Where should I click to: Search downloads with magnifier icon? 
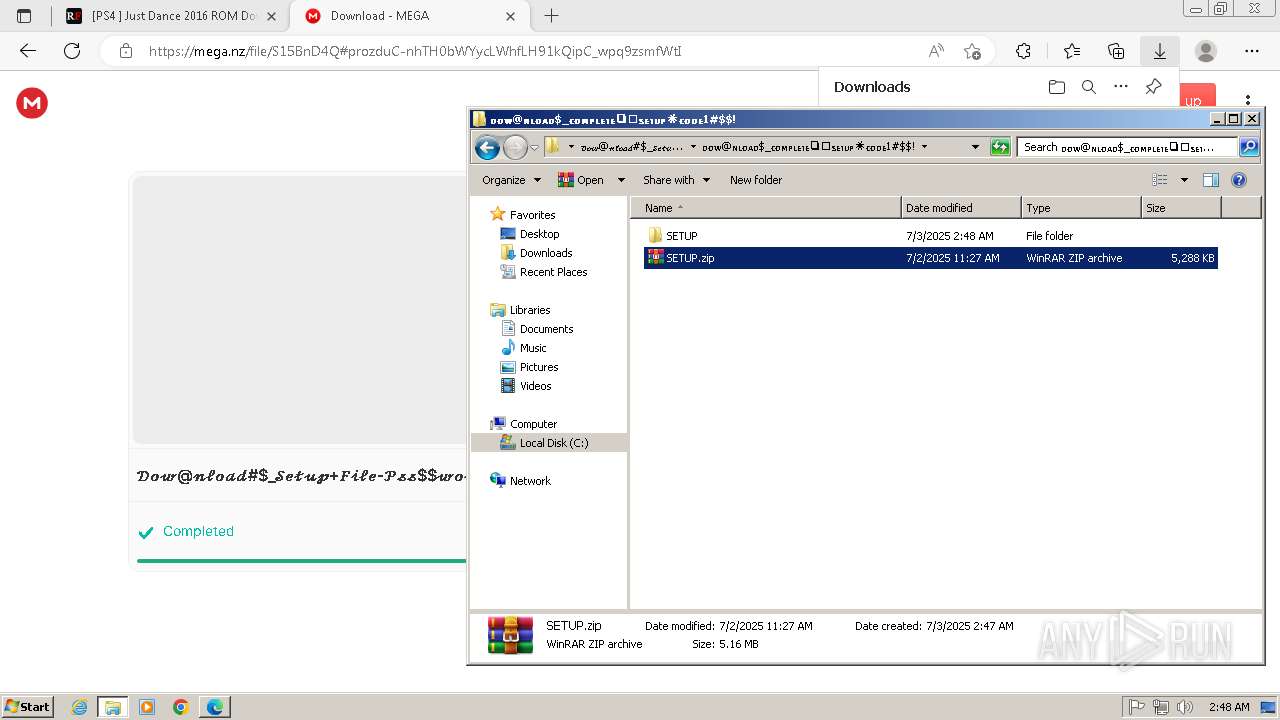1089,87
